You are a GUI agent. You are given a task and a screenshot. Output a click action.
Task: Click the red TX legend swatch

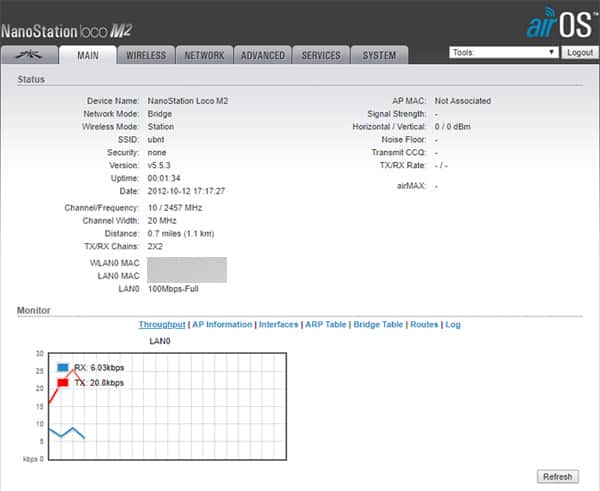(x=63, y=382)
